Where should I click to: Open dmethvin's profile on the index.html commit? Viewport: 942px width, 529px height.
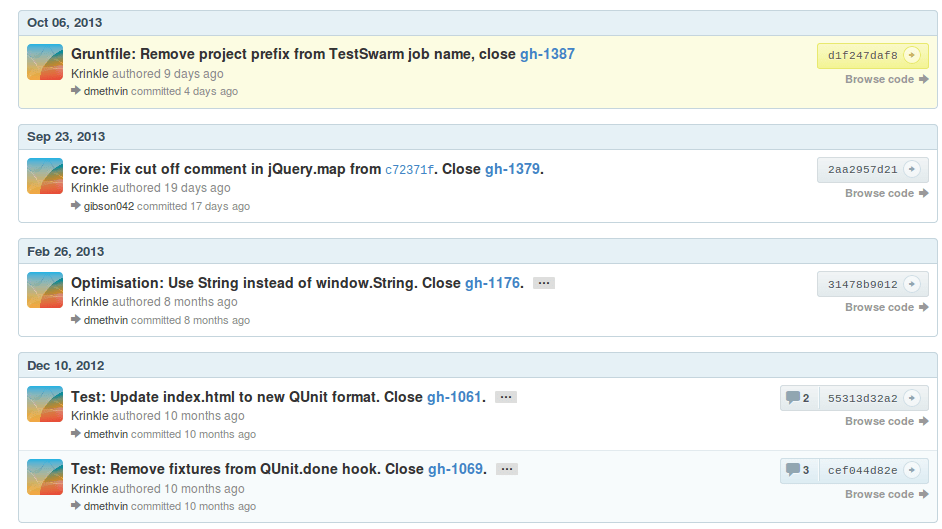(x=106, y=435)
